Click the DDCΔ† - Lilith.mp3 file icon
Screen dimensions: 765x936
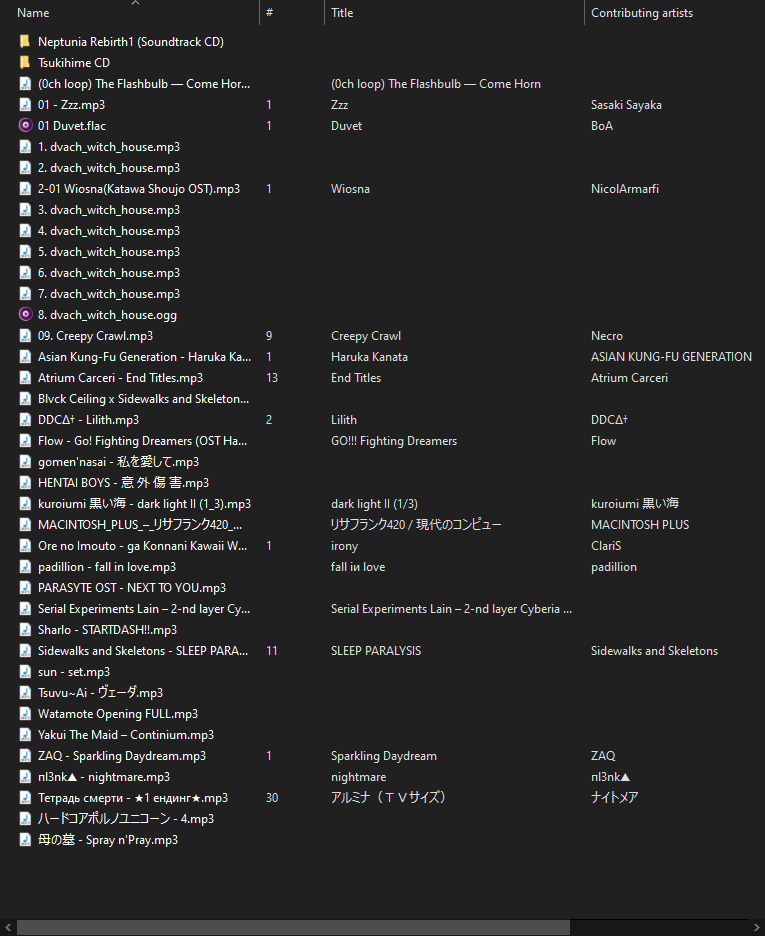pos(25,420)
